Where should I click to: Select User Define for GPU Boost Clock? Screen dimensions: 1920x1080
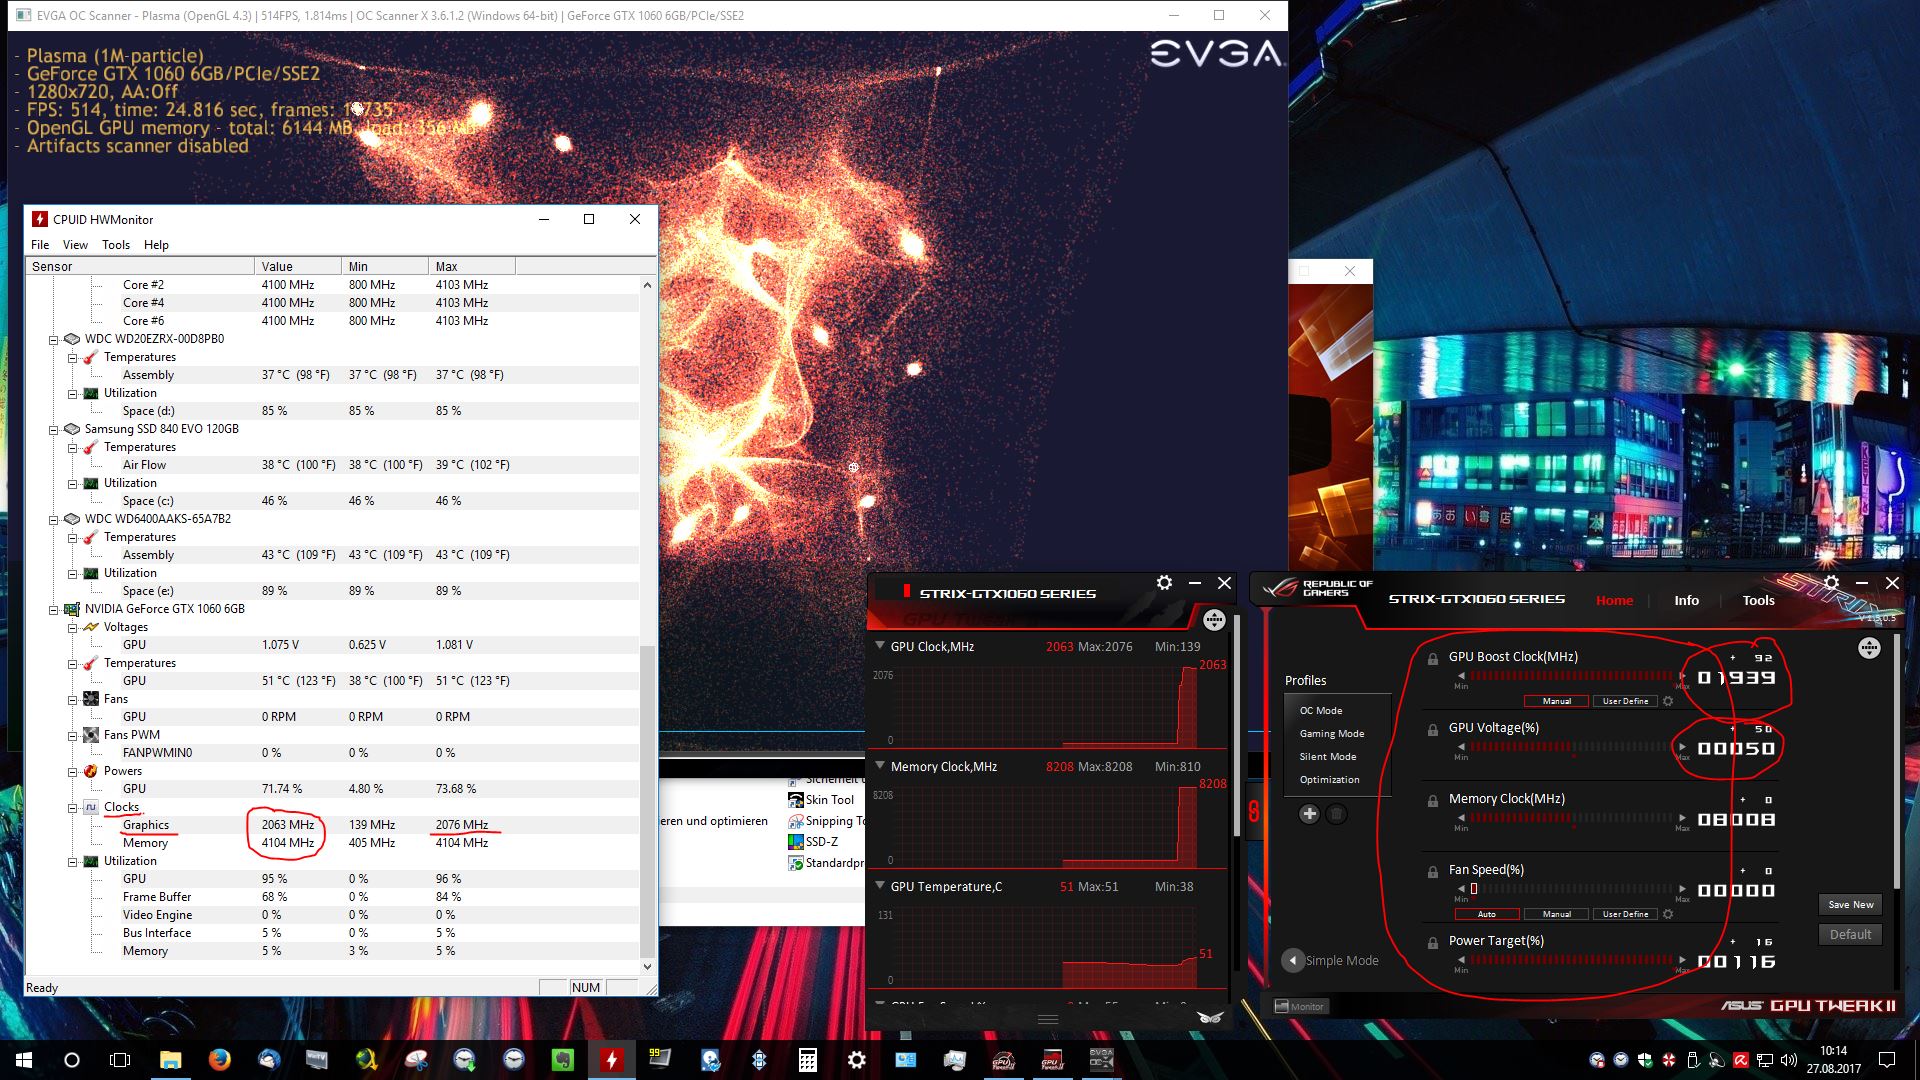(1625, 701)
